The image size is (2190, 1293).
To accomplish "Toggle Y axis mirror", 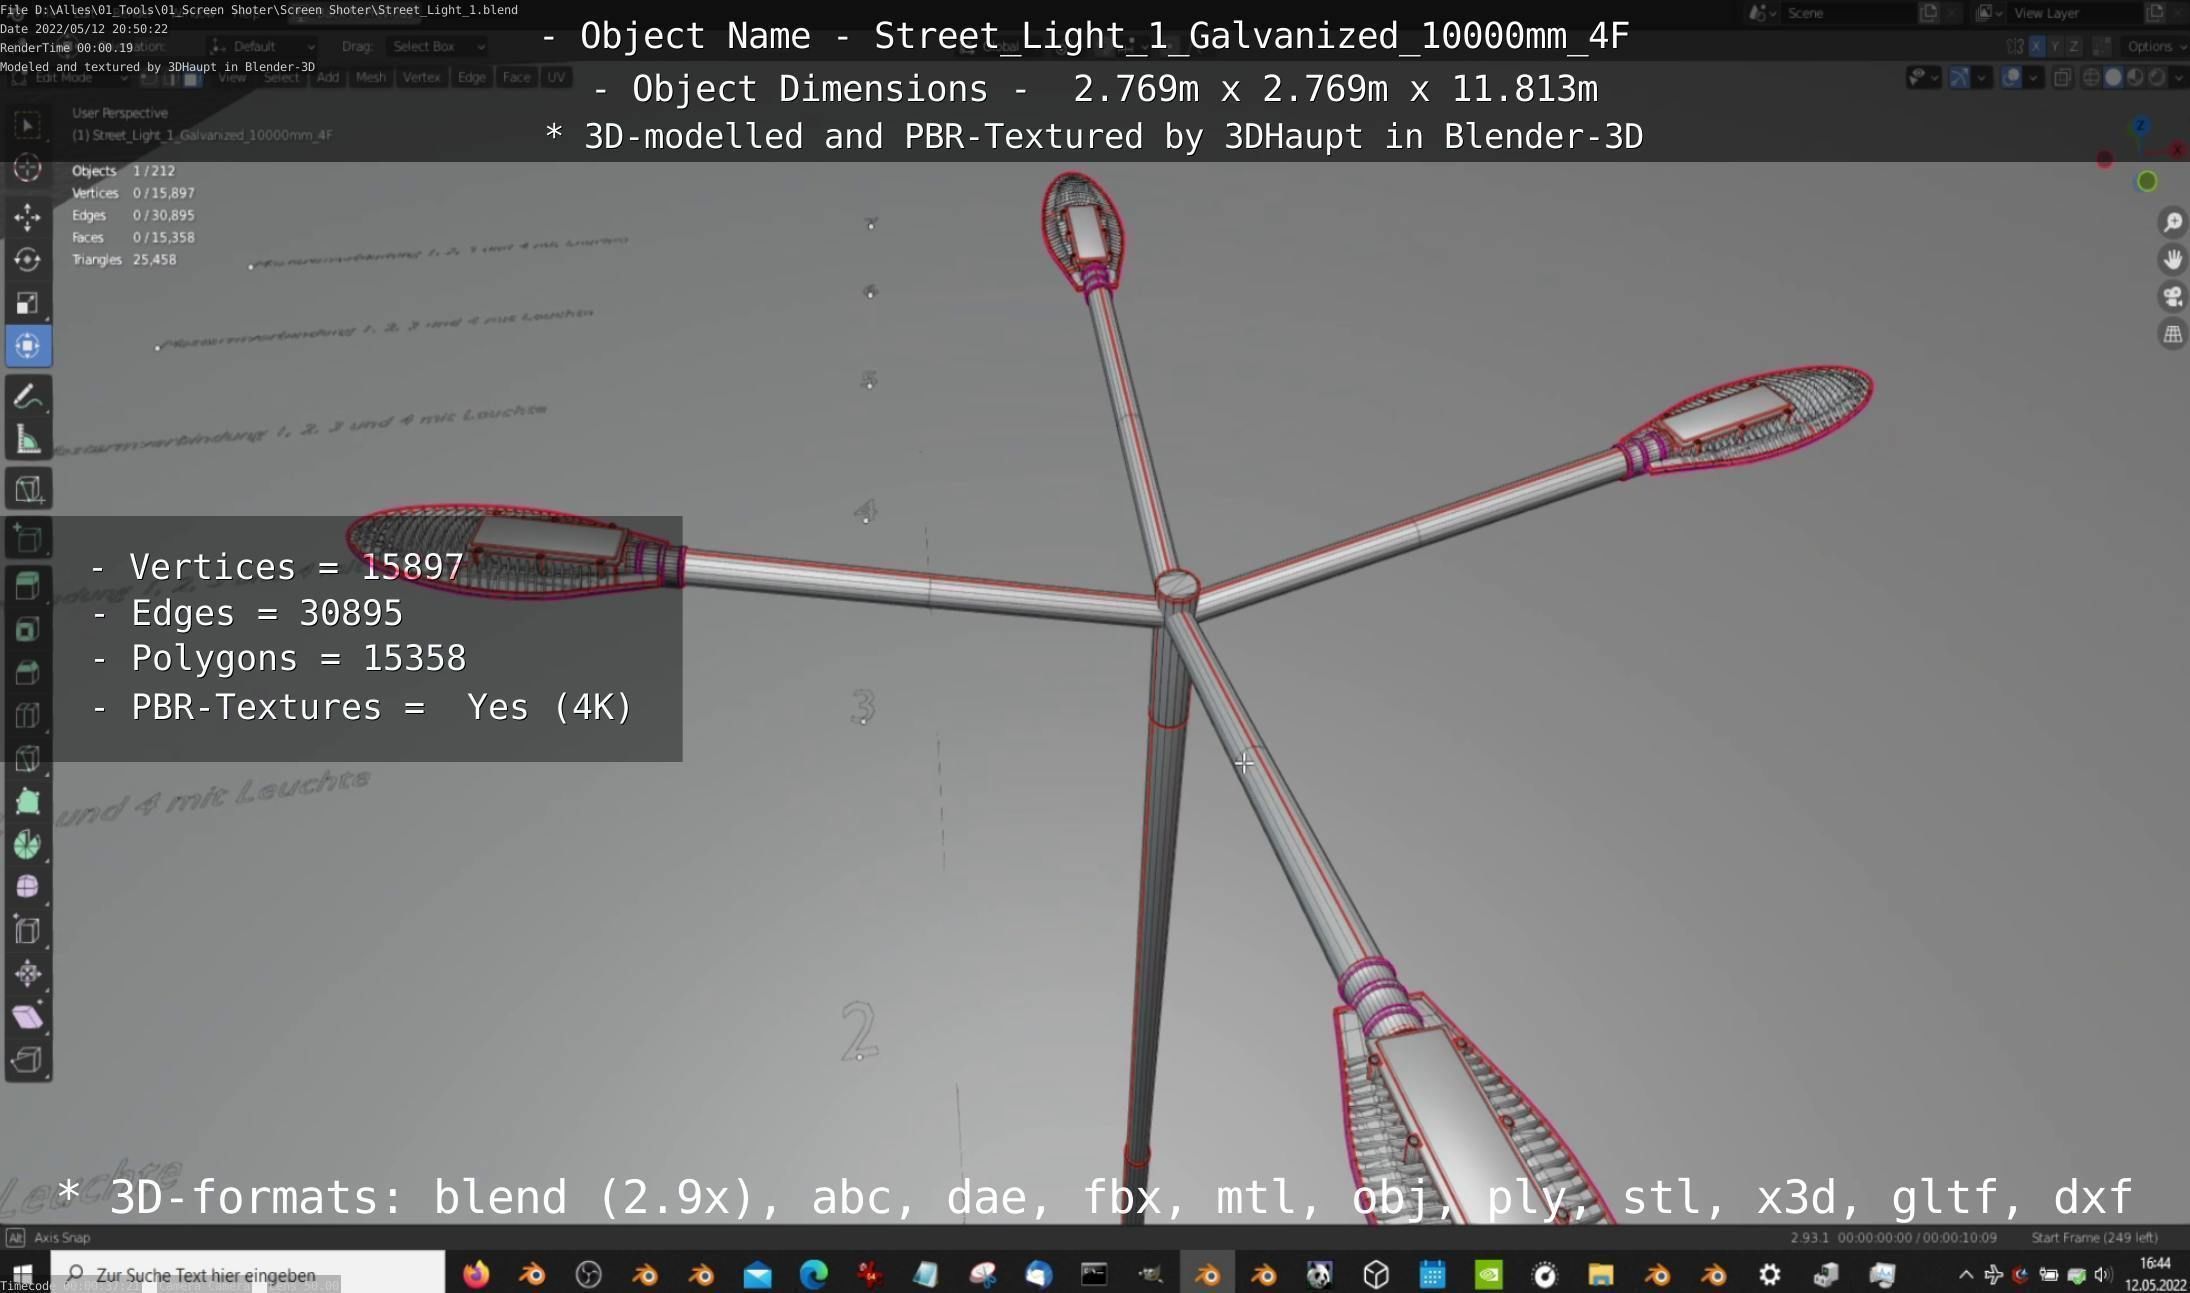I will click(x=2056, y=47).
